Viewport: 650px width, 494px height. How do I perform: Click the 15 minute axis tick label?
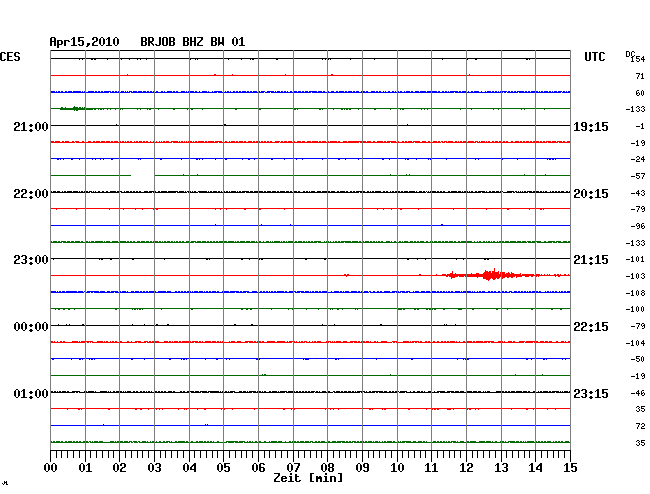coord(570,468)
